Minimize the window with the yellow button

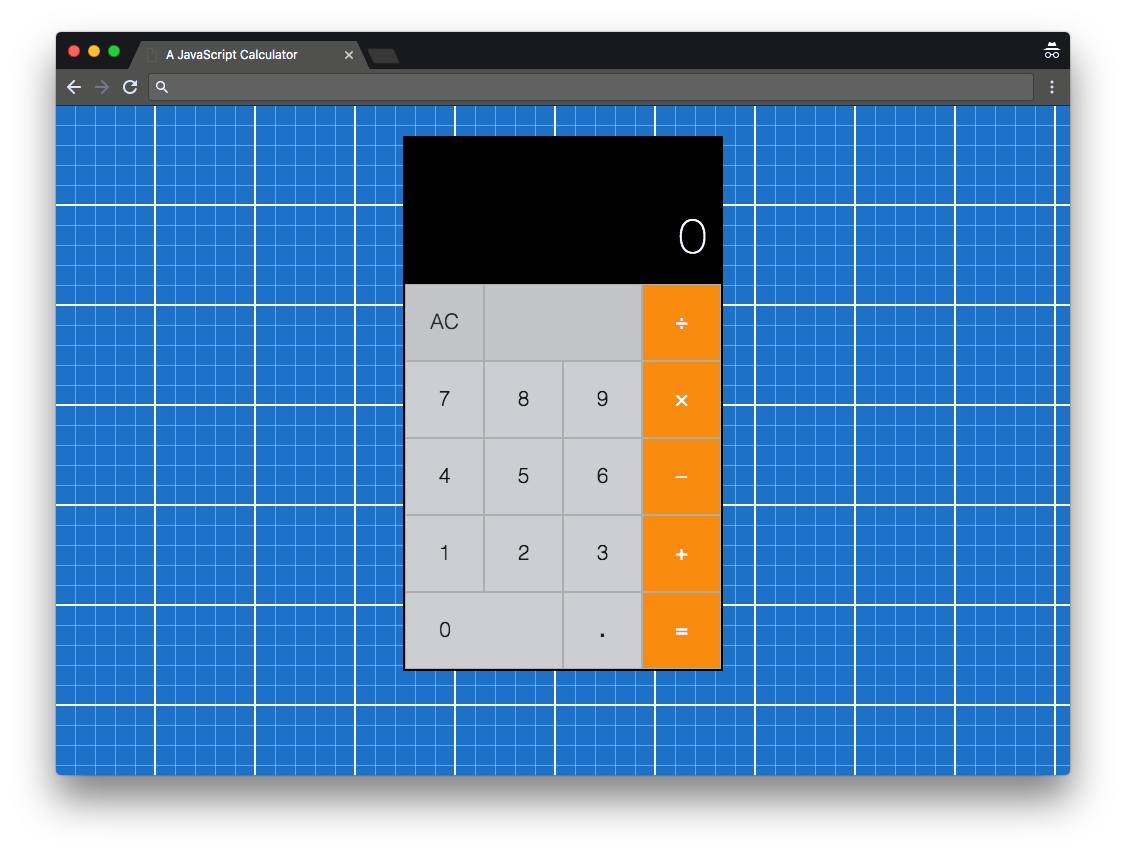click(x=94, y=51)
